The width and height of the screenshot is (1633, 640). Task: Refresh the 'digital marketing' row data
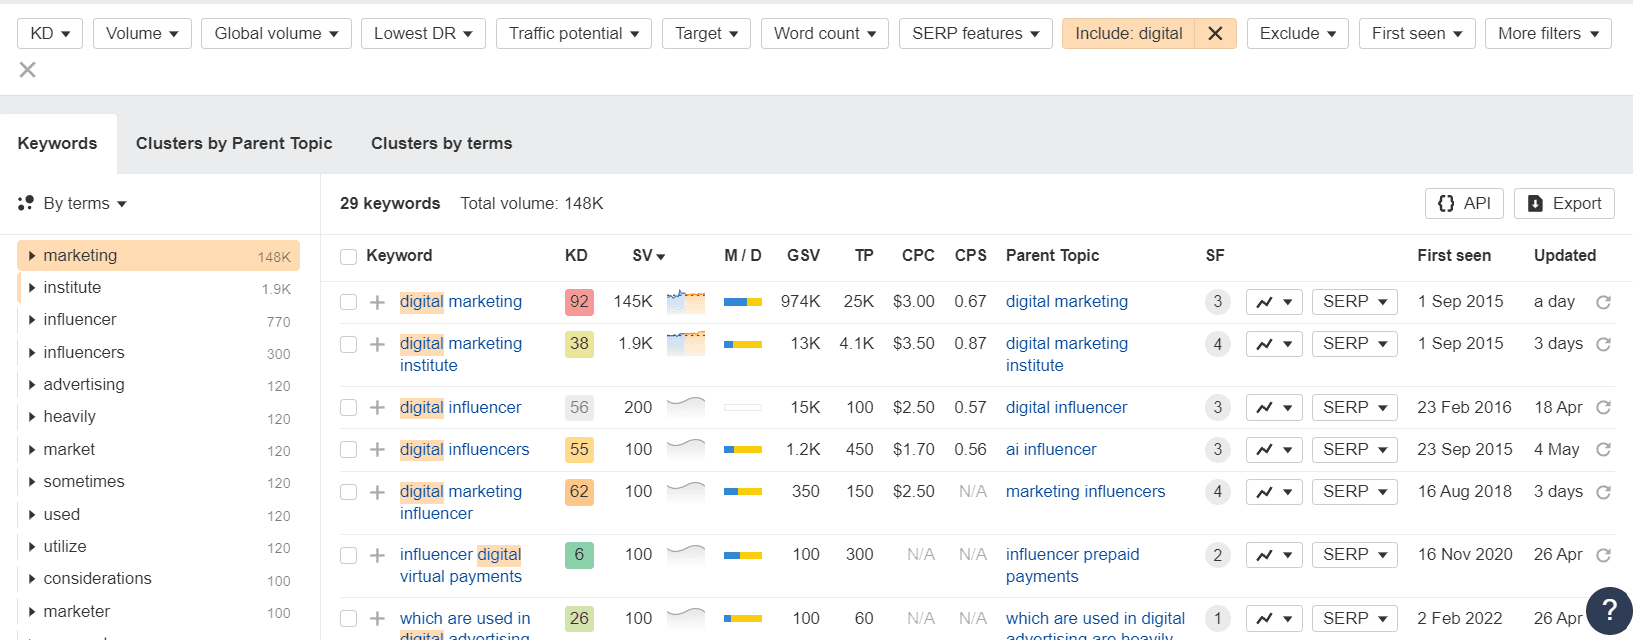[x=1603, y=302]
